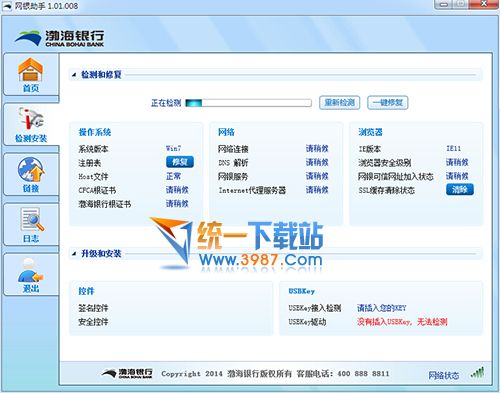Click 修复 button for 注册表
This screenshot has height=393, width=500.
tap(180, 162)
